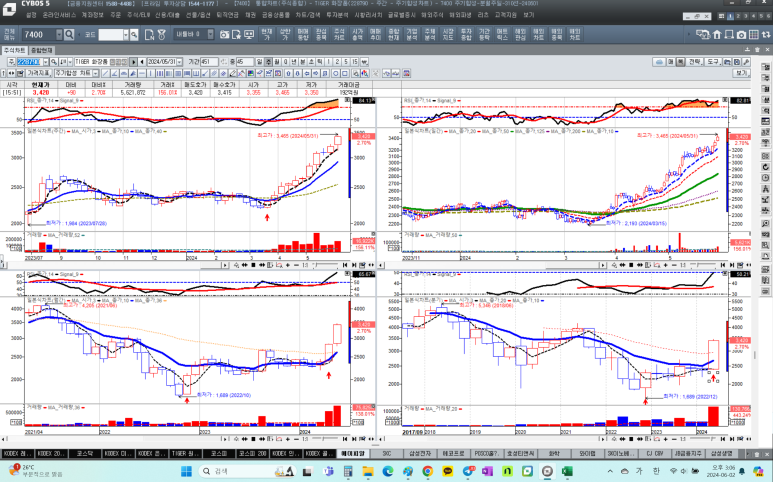The height and width of the screenshot is (482, 773).
Task: Open Chrome from the taskbar
Action: 427,472
